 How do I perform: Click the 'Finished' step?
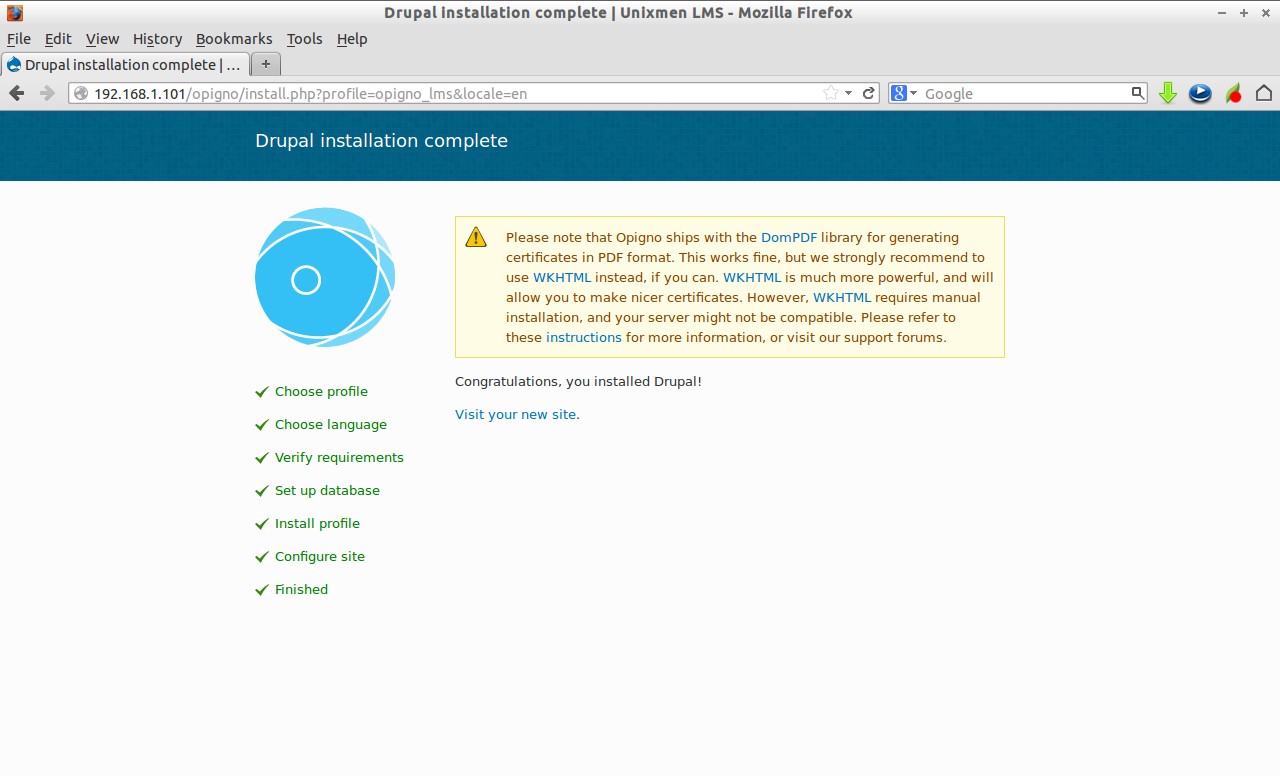(301, 589)
